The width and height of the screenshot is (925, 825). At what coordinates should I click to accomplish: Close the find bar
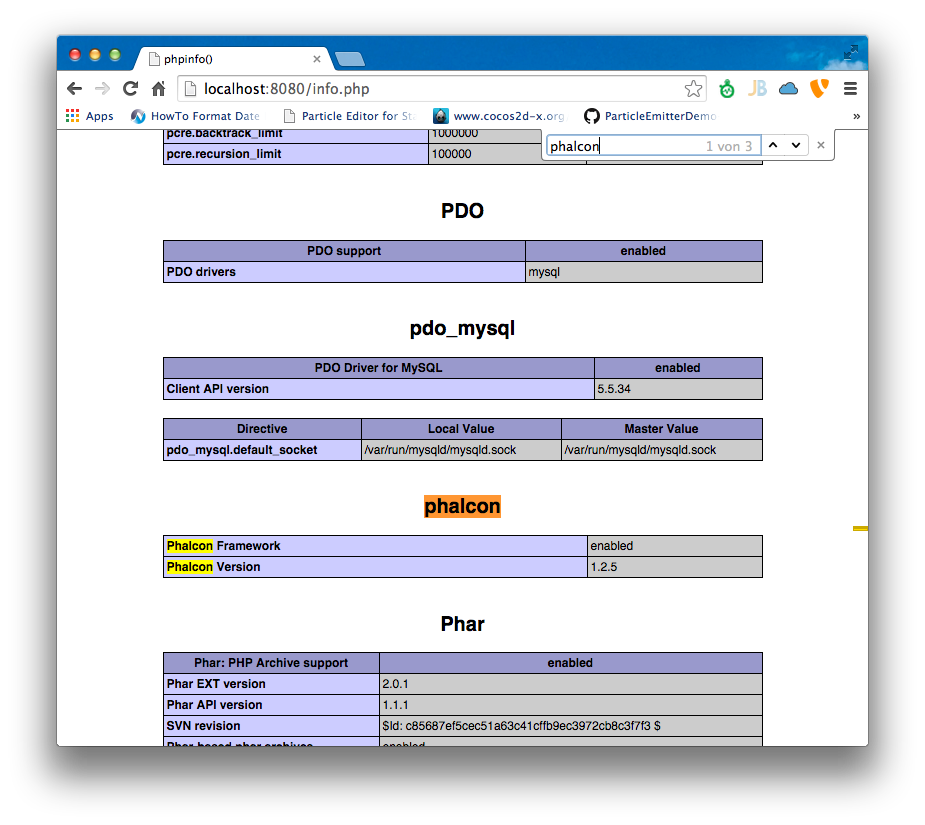(x=821, y=146)
